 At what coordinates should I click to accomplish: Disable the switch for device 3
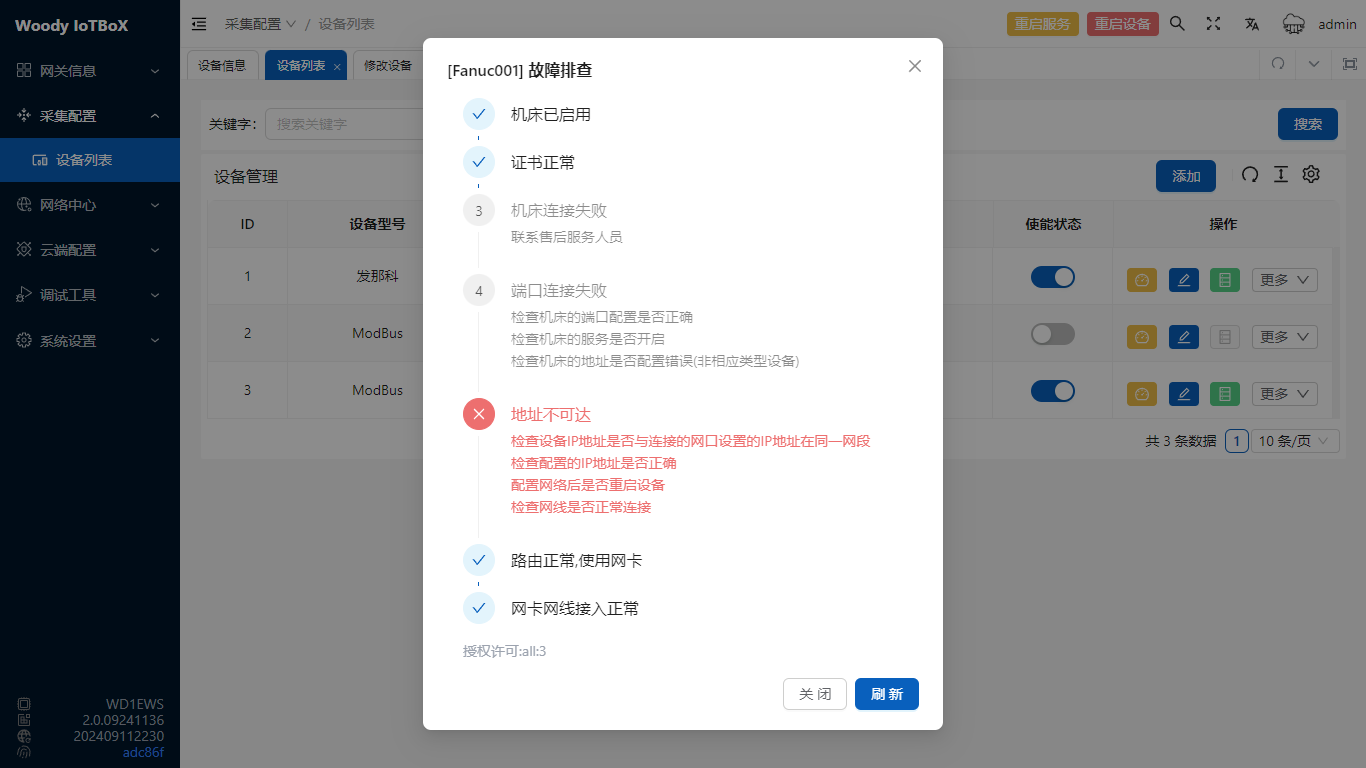pos(1052,391)
